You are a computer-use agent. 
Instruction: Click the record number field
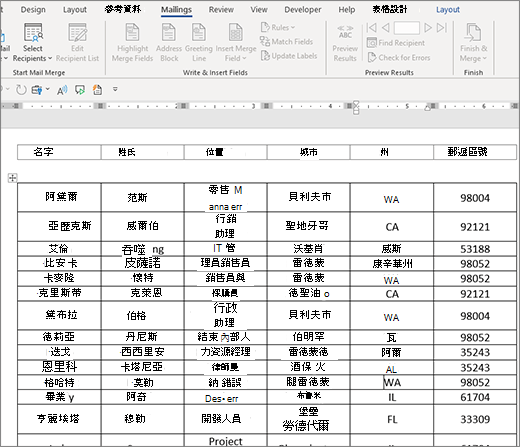(x=406, y=28)
